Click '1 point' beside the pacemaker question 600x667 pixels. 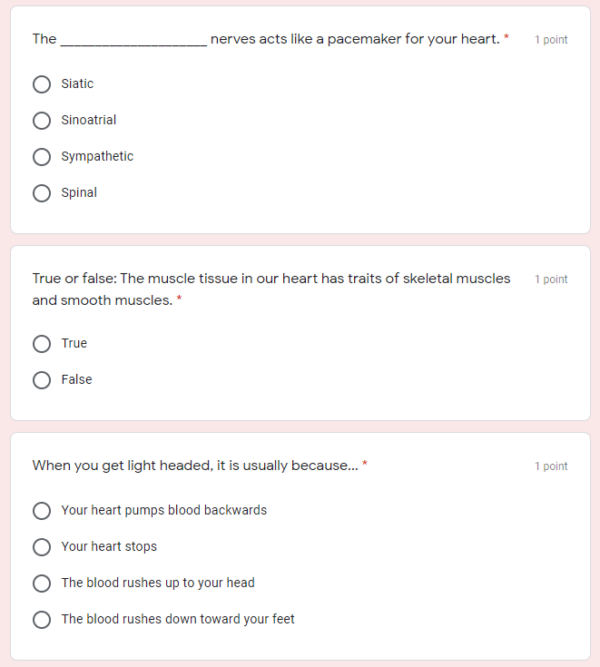550,40
